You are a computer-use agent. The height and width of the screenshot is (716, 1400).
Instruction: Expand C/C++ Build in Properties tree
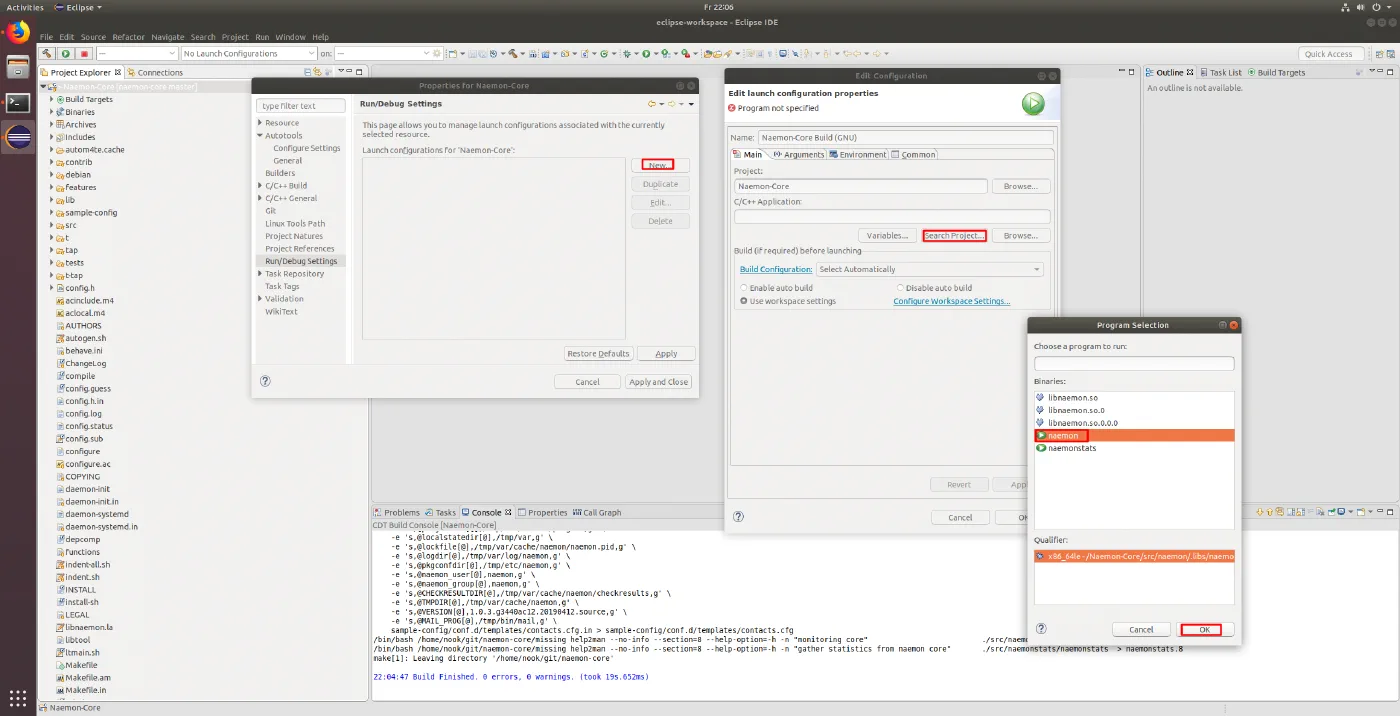click(260, 185)
